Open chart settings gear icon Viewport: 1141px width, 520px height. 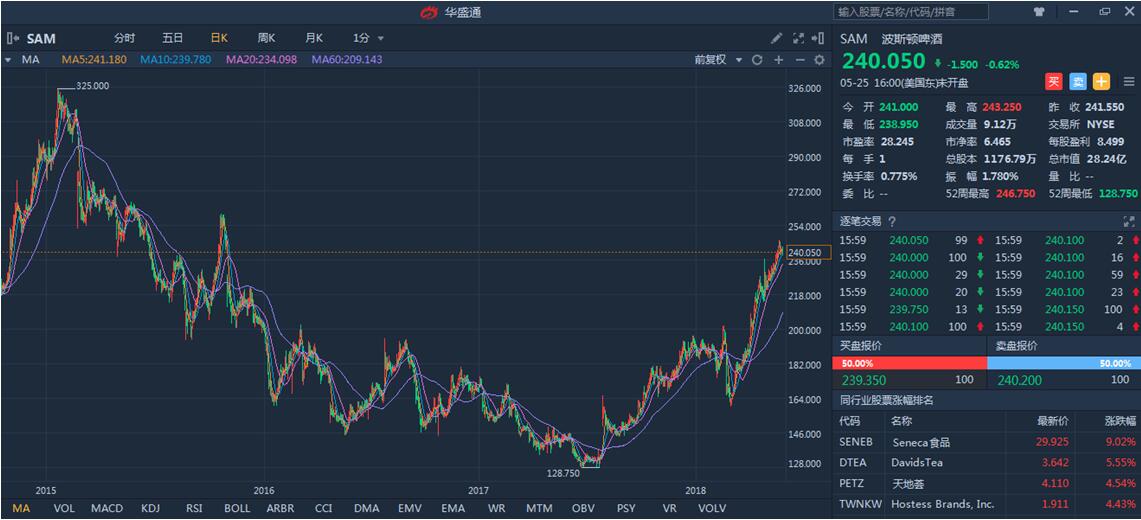click(819, 60)
